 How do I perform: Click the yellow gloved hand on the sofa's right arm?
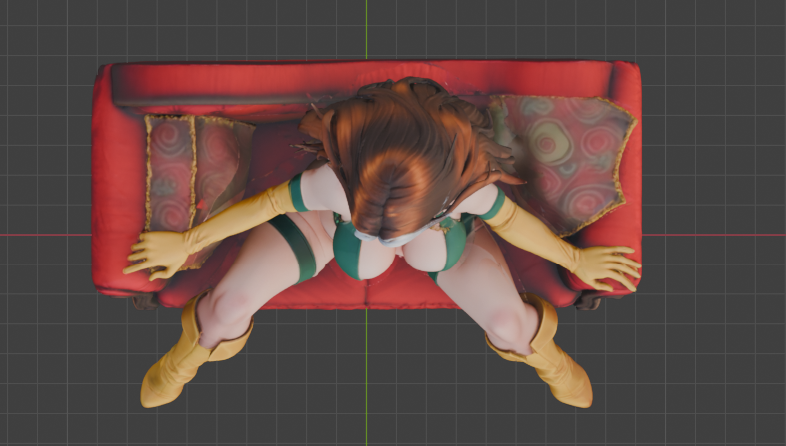click(x=607, y=267)
